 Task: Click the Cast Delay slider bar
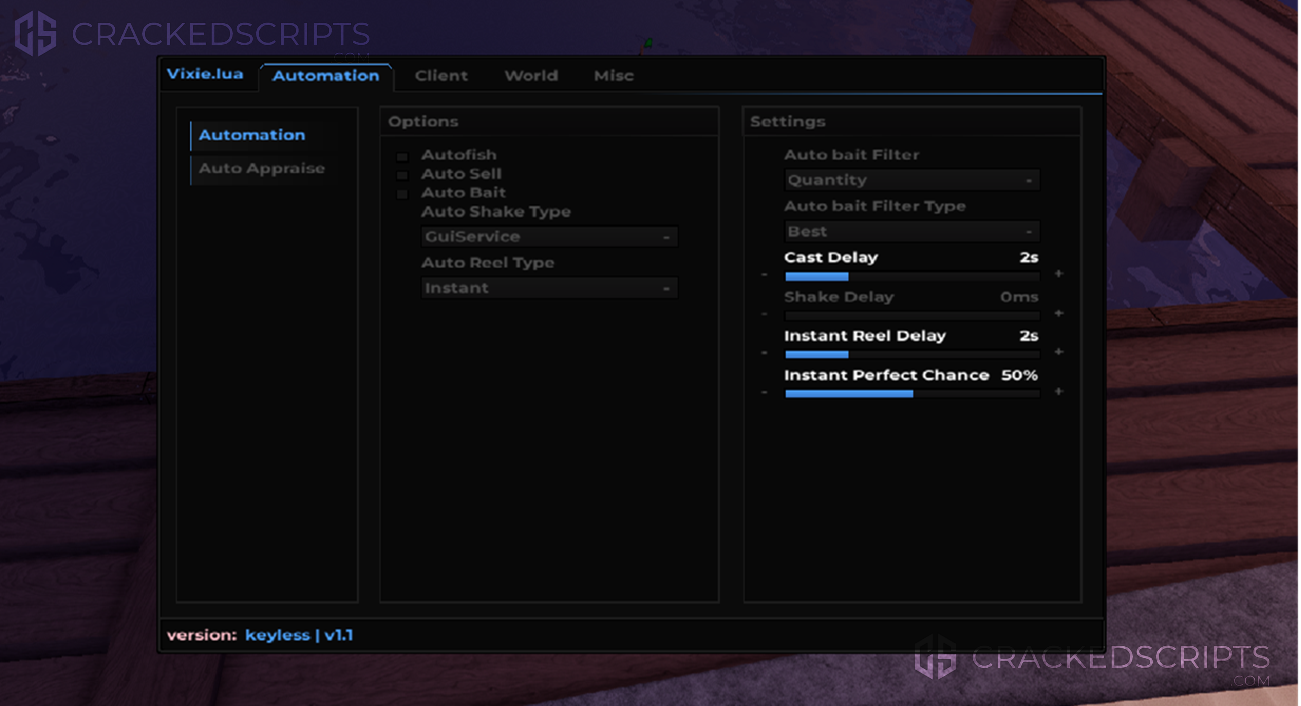(912, 276)
